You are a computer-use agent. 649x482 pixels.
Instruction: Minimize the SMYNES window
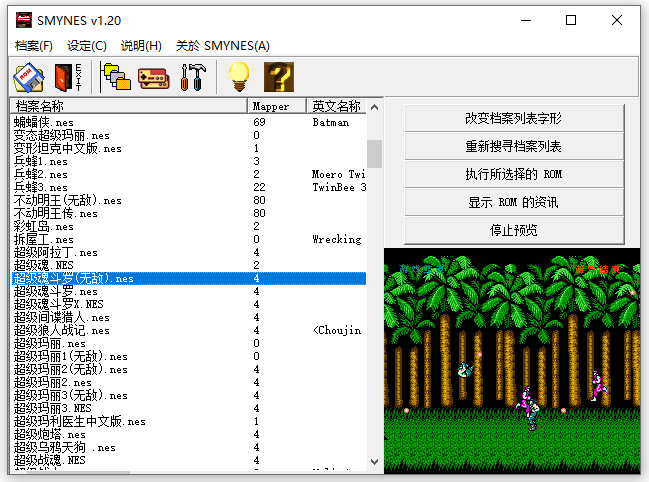click(x=526, y=20)
